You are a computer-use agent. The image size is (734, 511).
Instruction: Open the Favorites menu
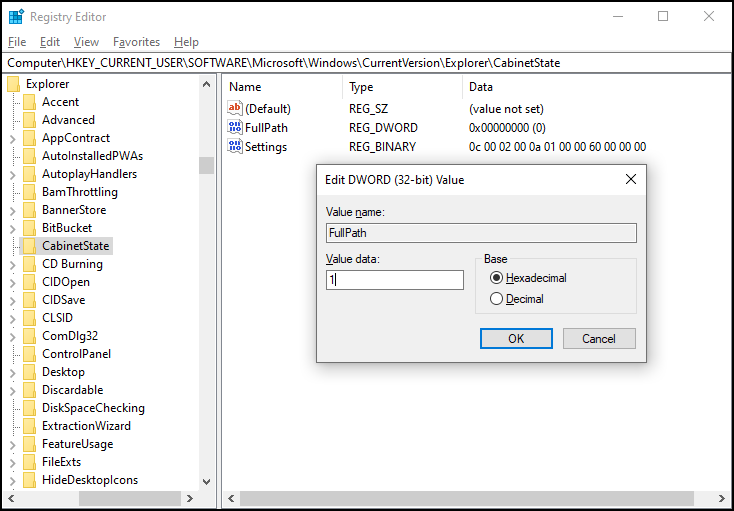(136, 42)
